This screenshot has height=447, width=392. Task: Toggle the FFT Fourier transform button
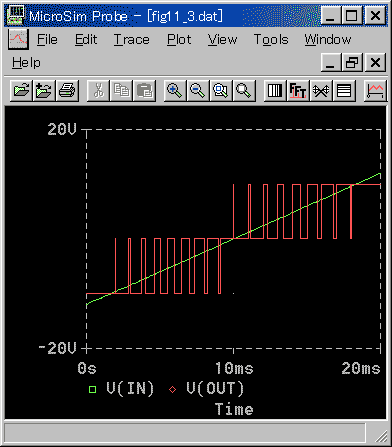298,90
